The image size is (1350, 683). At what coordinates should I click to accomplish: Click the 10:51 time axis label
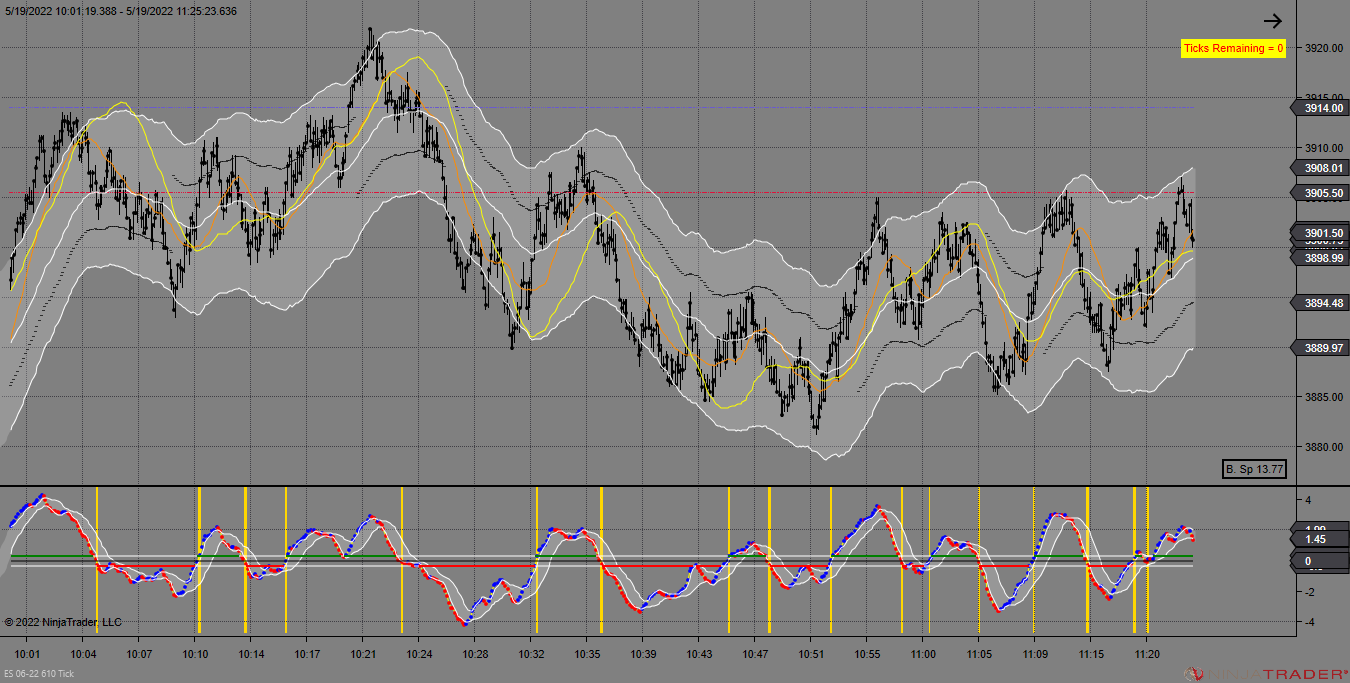[811, 654]
